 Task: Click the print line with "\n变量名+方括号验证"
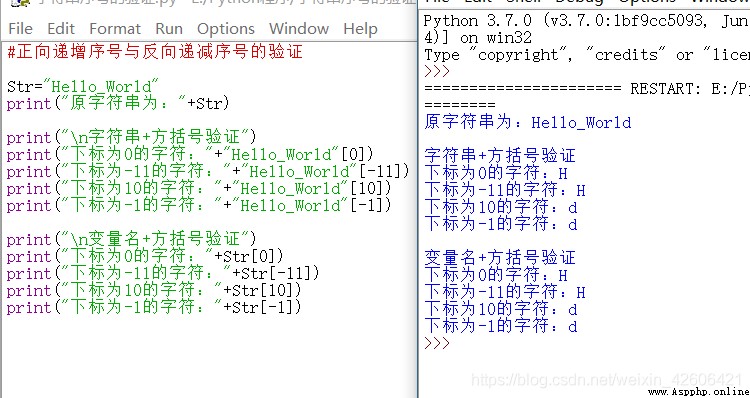[x=132, y=239]
